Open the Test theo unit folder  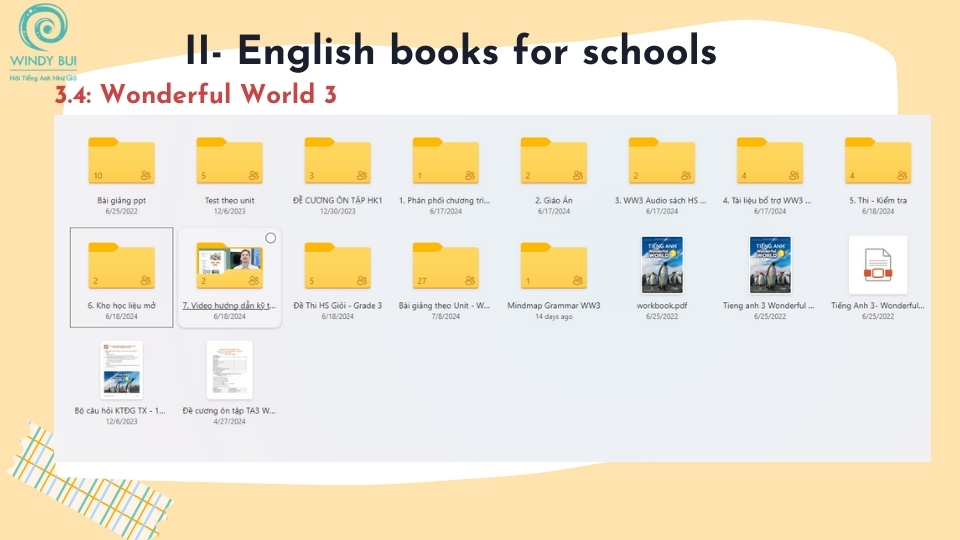click(x=229, y=163)
